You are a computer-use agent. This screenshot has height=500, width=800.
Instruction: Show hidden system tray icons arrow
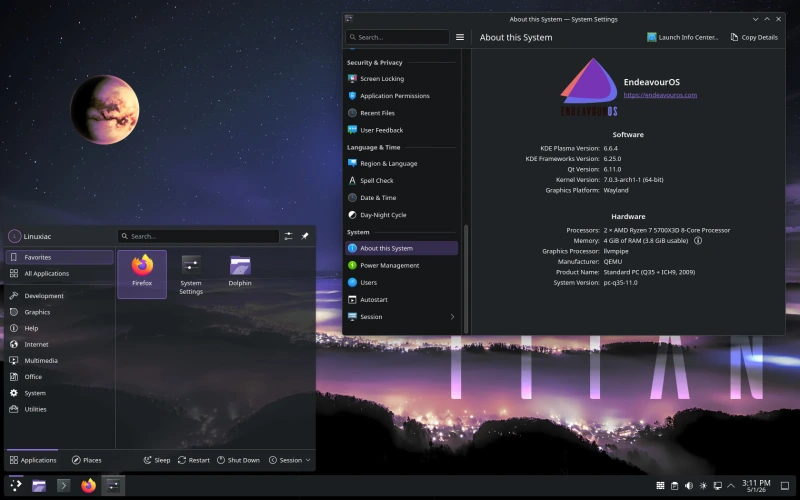731,486
